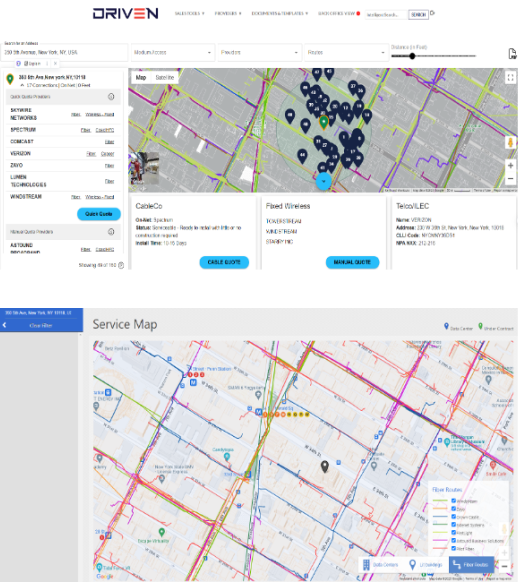Click Wireless-Fixed link for Windstream

click(x=99, y=197)
